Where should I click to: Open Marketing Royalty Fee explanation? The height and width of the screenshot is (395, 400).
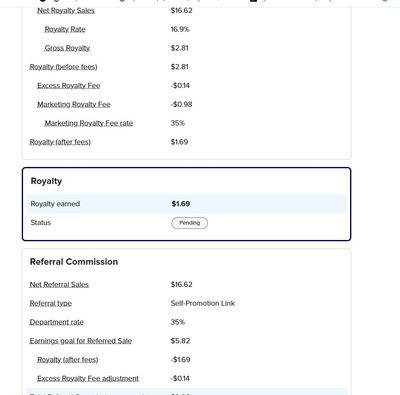coord(74,104)
